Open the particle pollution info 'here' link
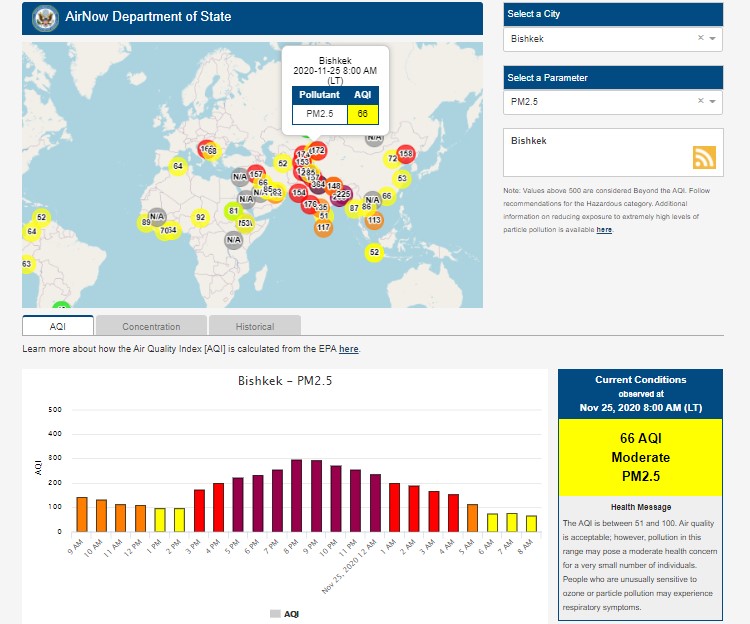750x624 pixels. point(604,230)
